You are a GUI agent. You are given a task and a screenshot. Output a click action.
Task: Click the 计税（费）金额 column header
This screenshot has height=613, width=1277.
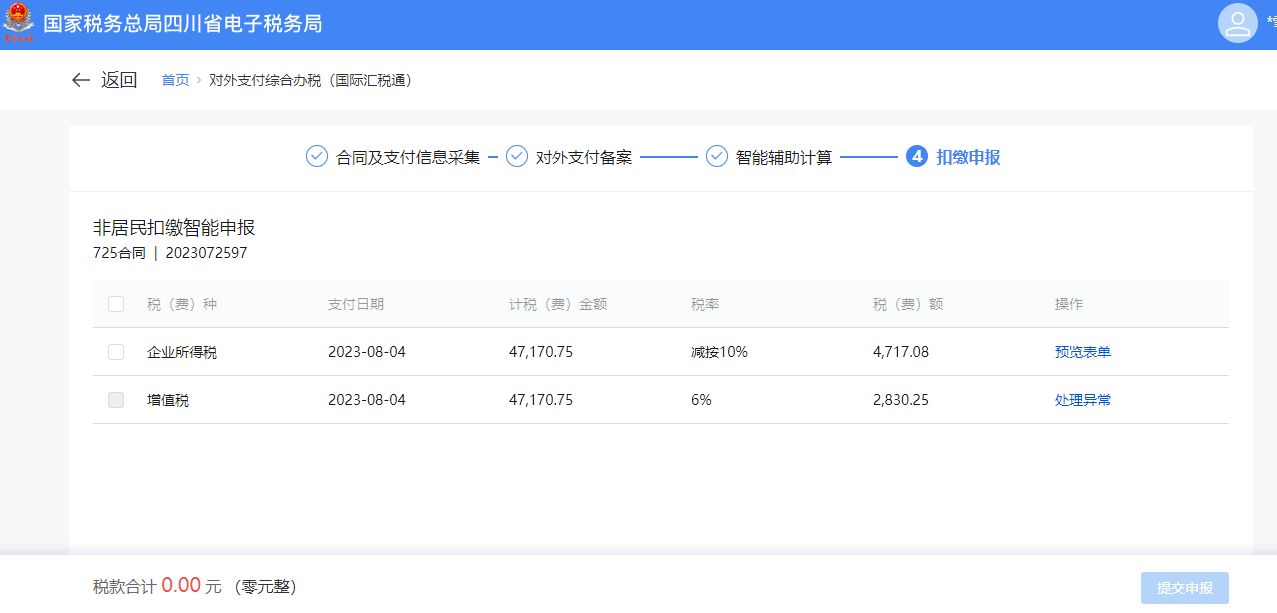(558, 304)
